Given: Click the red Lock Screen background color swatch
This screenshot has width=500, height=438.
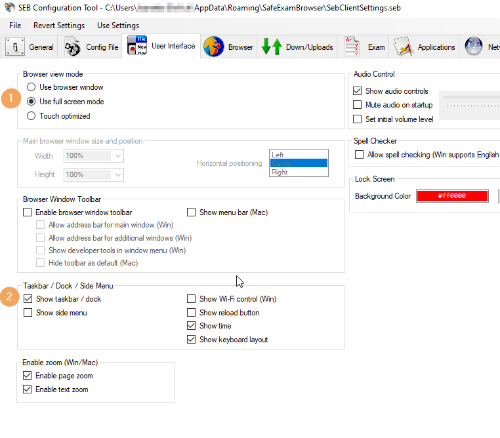Looking at the screenshot, I should tap(452, 196).
